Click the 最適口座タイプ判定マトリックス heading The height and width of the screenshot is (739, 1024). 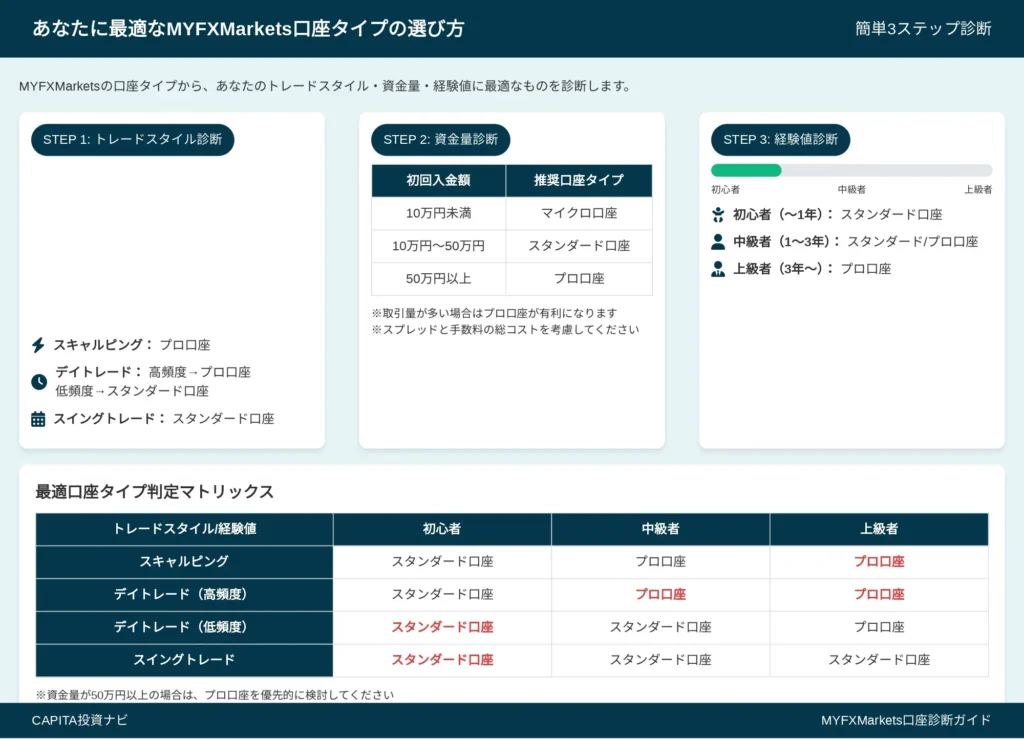click(x=155, y=492)
